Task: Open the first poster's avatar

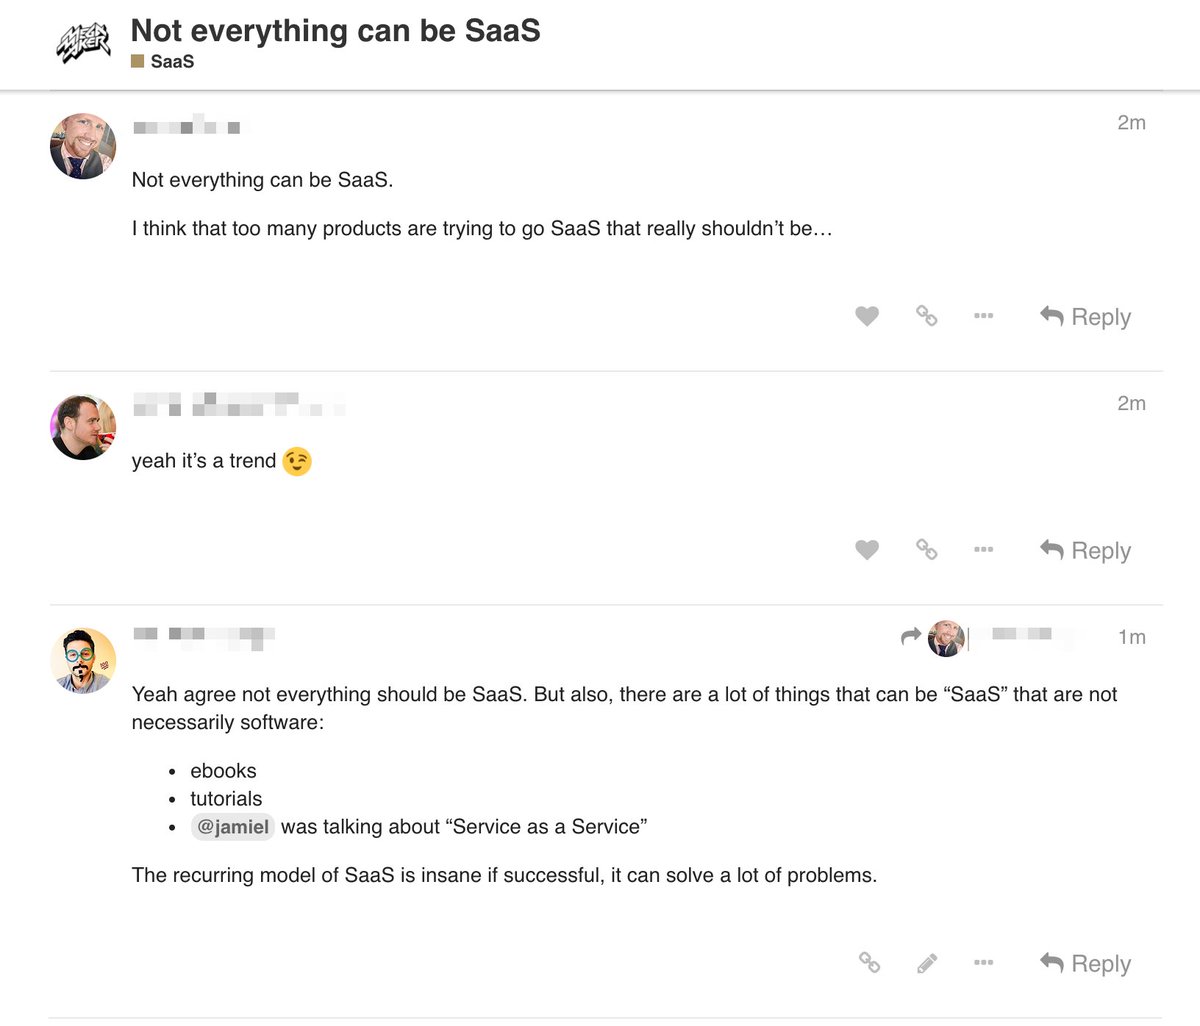Action: (83, 146)
